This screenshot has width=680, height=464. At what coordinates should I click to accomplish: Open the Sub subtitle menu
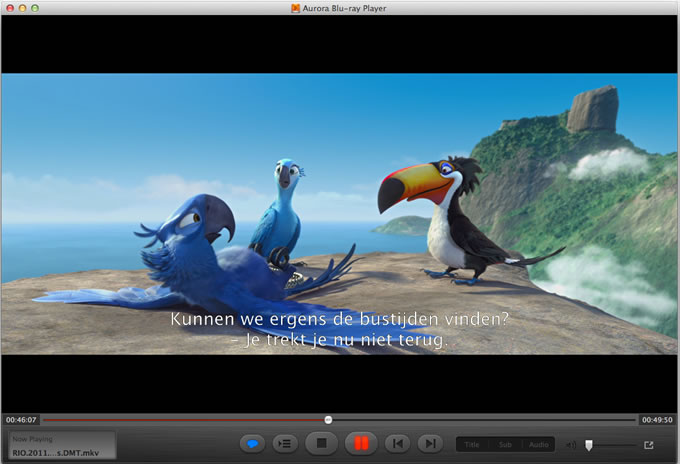click(505, 445)
